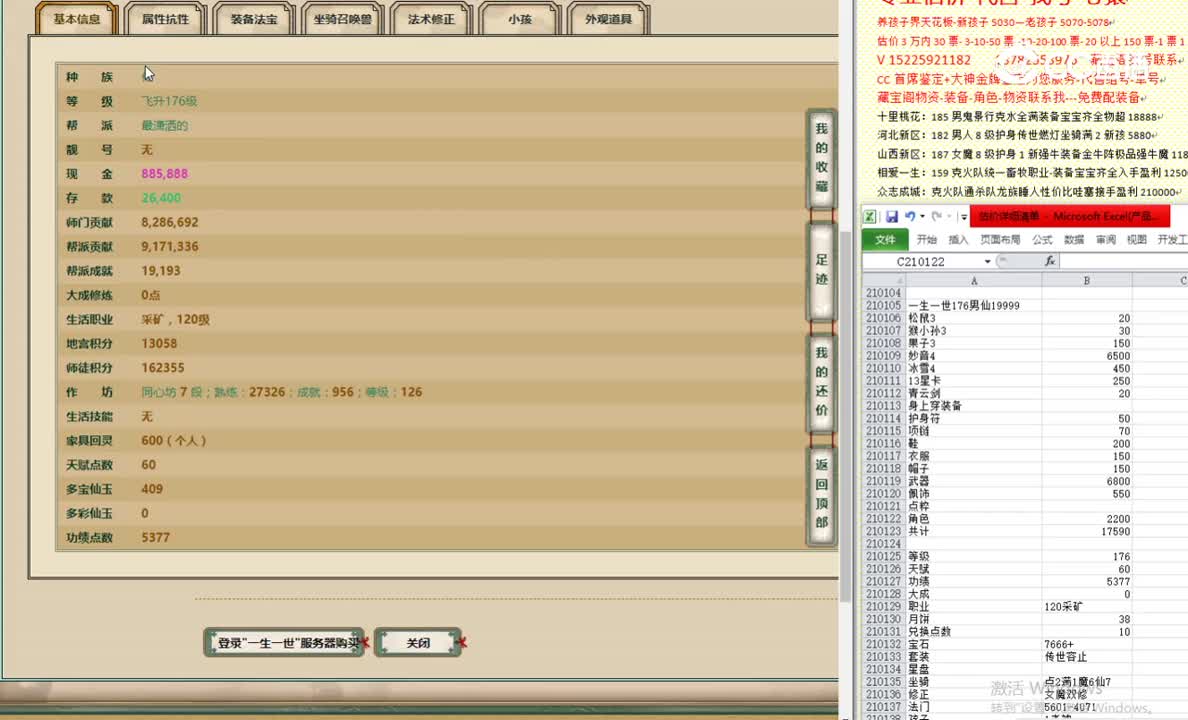Click the Word line starting 河北新区
This screenshot has height=720, width=1188.
[x=1017, y=135]
